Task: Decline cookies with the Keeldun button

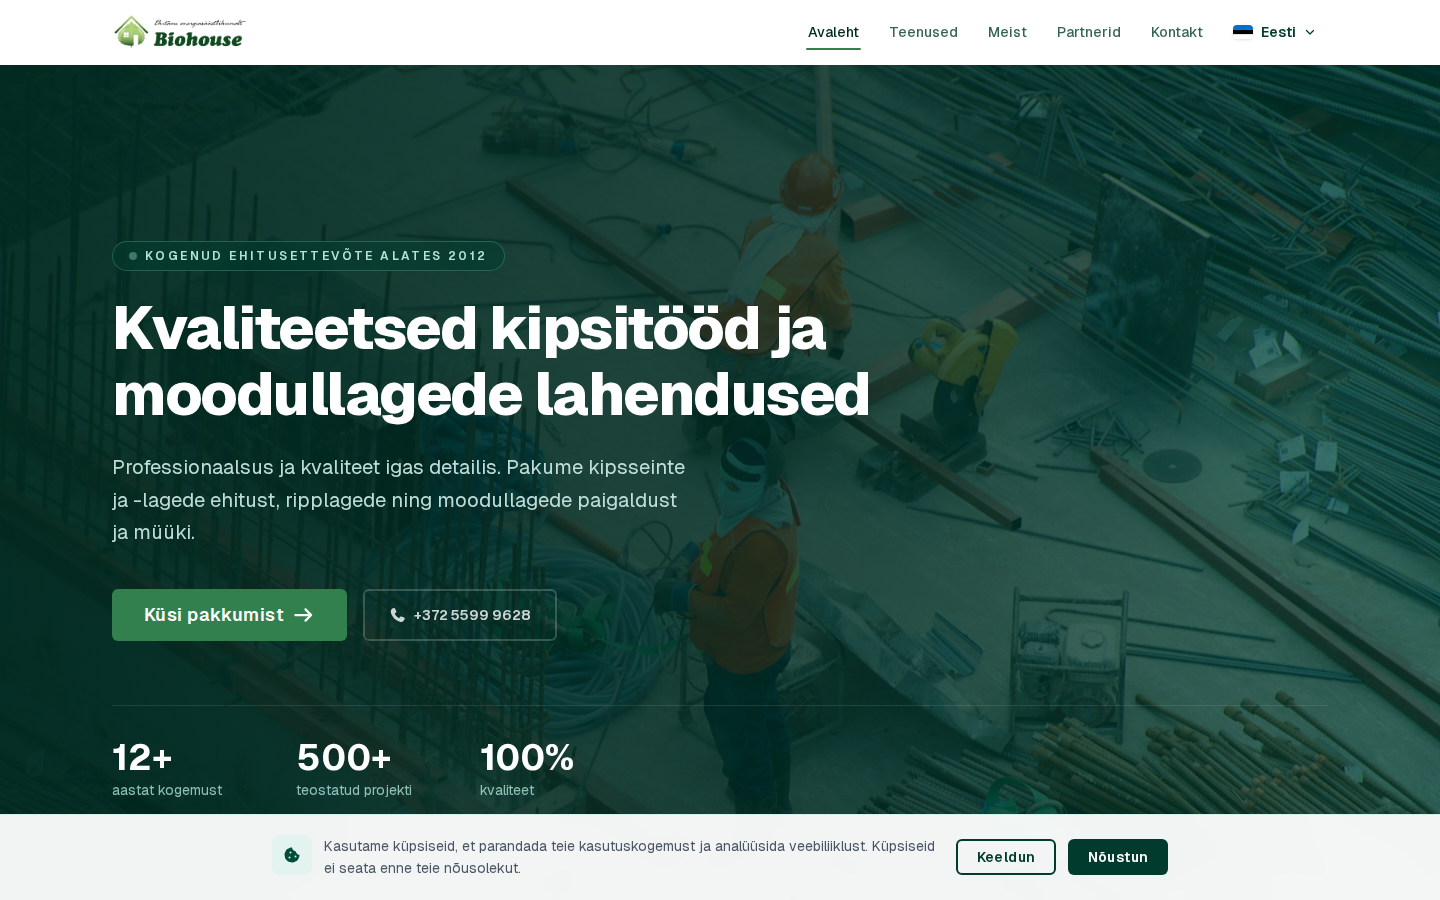Action: tap(1005, 857)
